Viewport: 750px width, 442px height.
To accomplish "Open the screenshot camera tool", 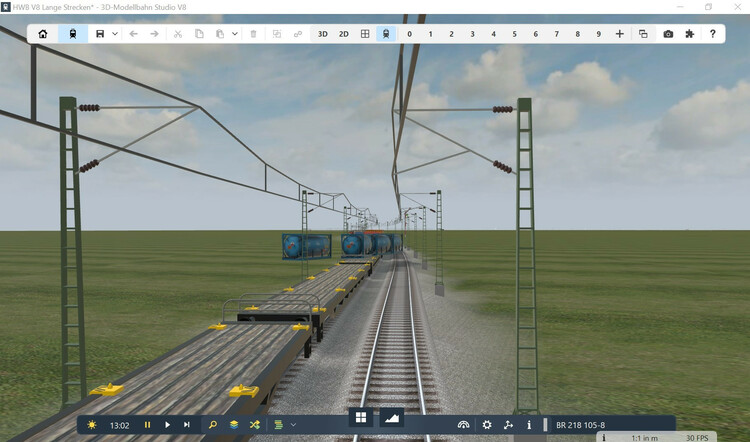I will click(668, 34).
